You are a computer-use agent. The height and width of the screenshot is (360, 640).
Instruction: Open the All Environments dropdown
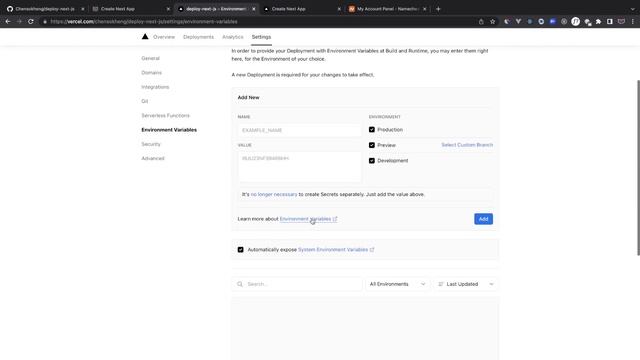[397, 284]
